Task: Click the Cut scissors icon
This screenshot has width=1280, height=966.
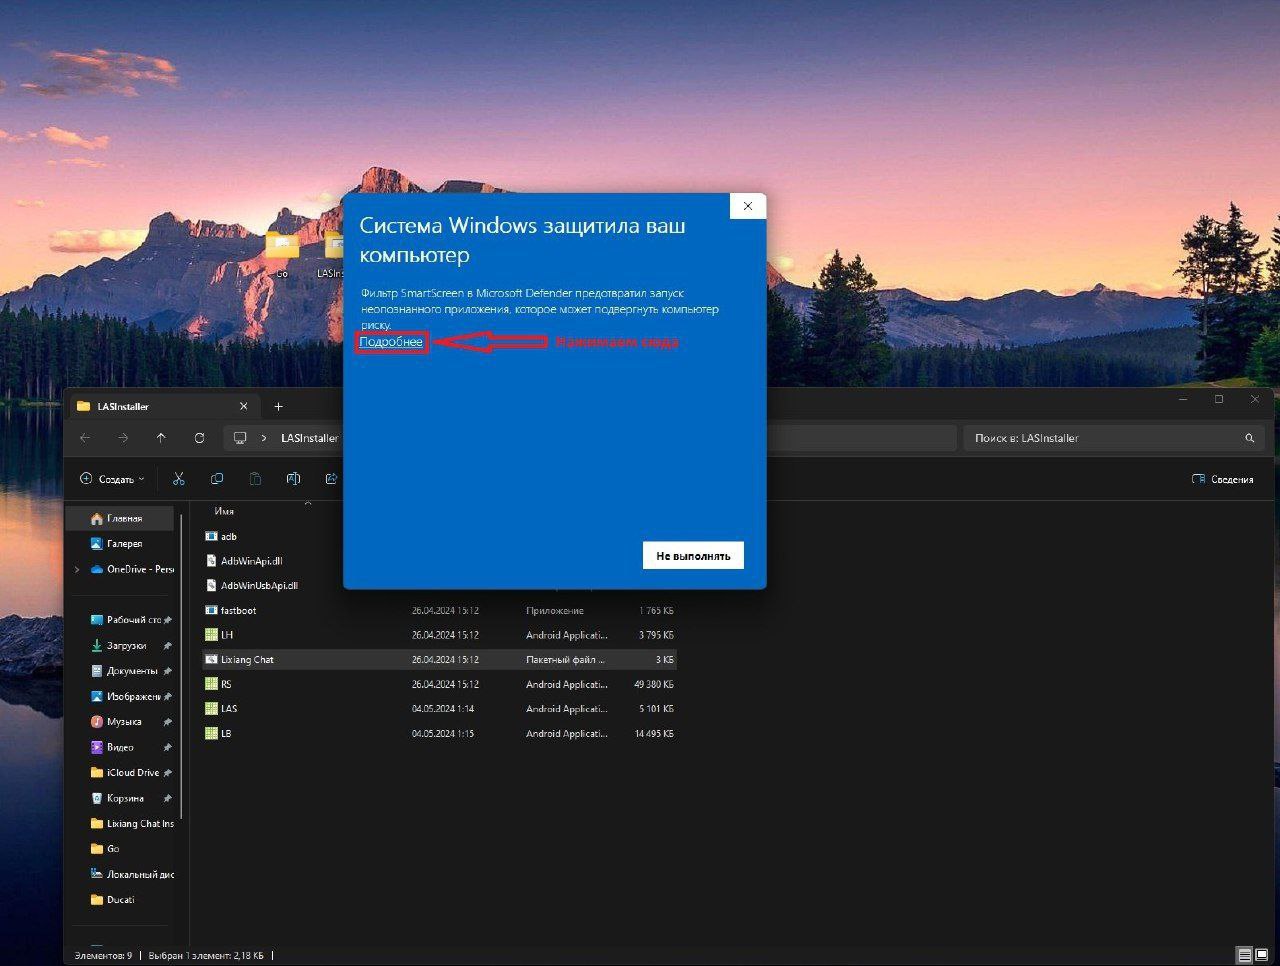Action: click(x=178, y=479)
